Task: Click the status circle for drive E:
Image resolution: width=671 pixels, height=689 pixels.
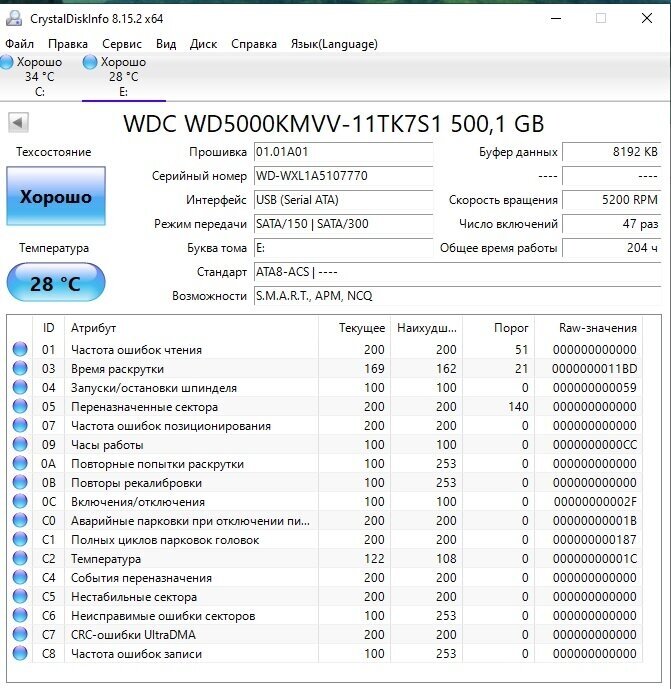Action: [x=90, y=62]
